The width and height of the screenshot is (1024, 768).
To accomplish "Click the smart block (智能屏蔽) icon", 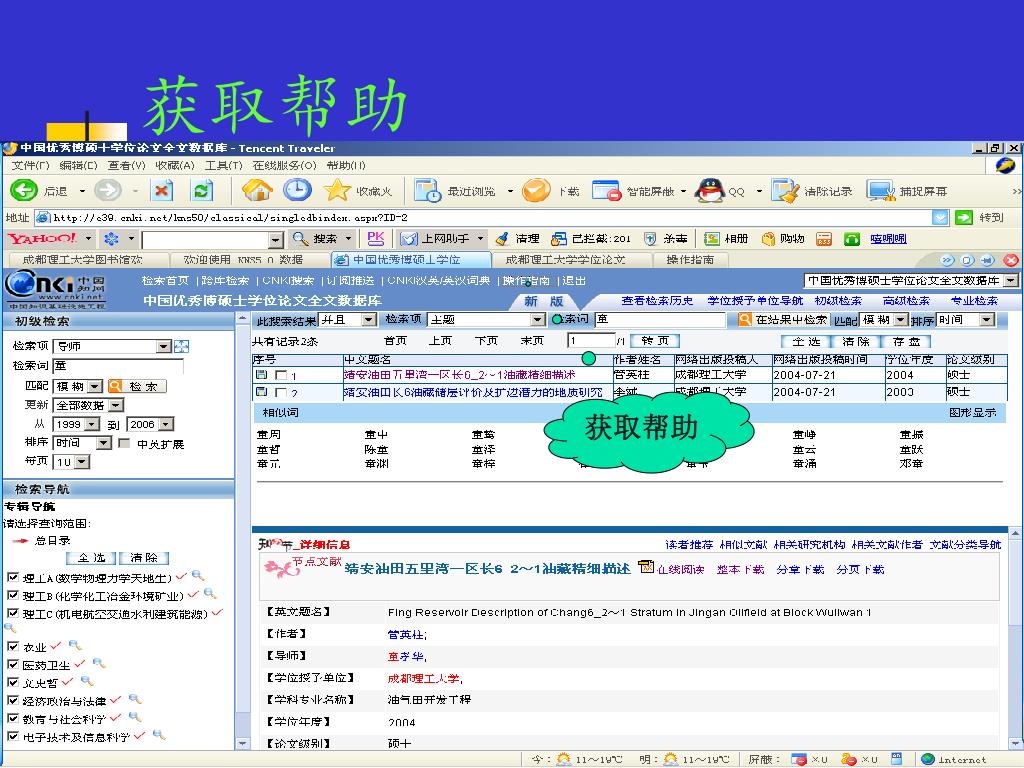I will [x=606, y=191].
